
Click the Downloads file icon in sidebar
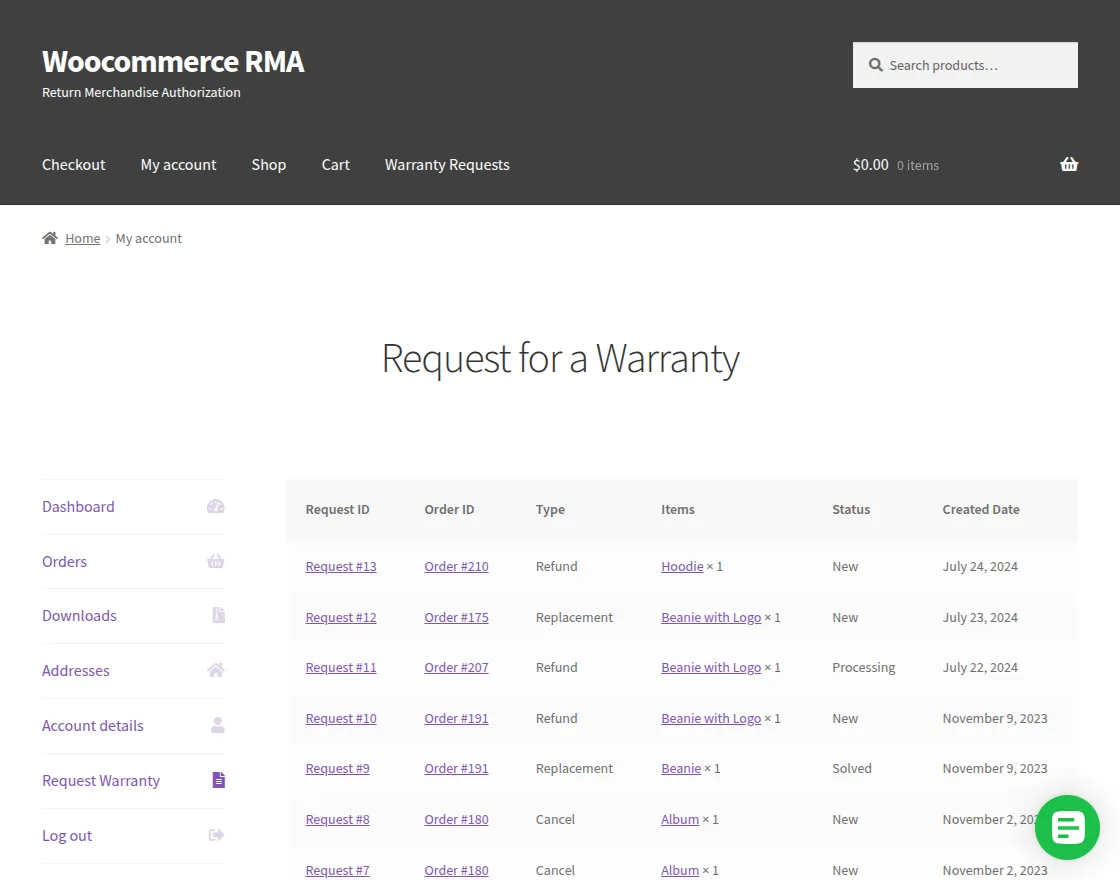click(218, 615)
